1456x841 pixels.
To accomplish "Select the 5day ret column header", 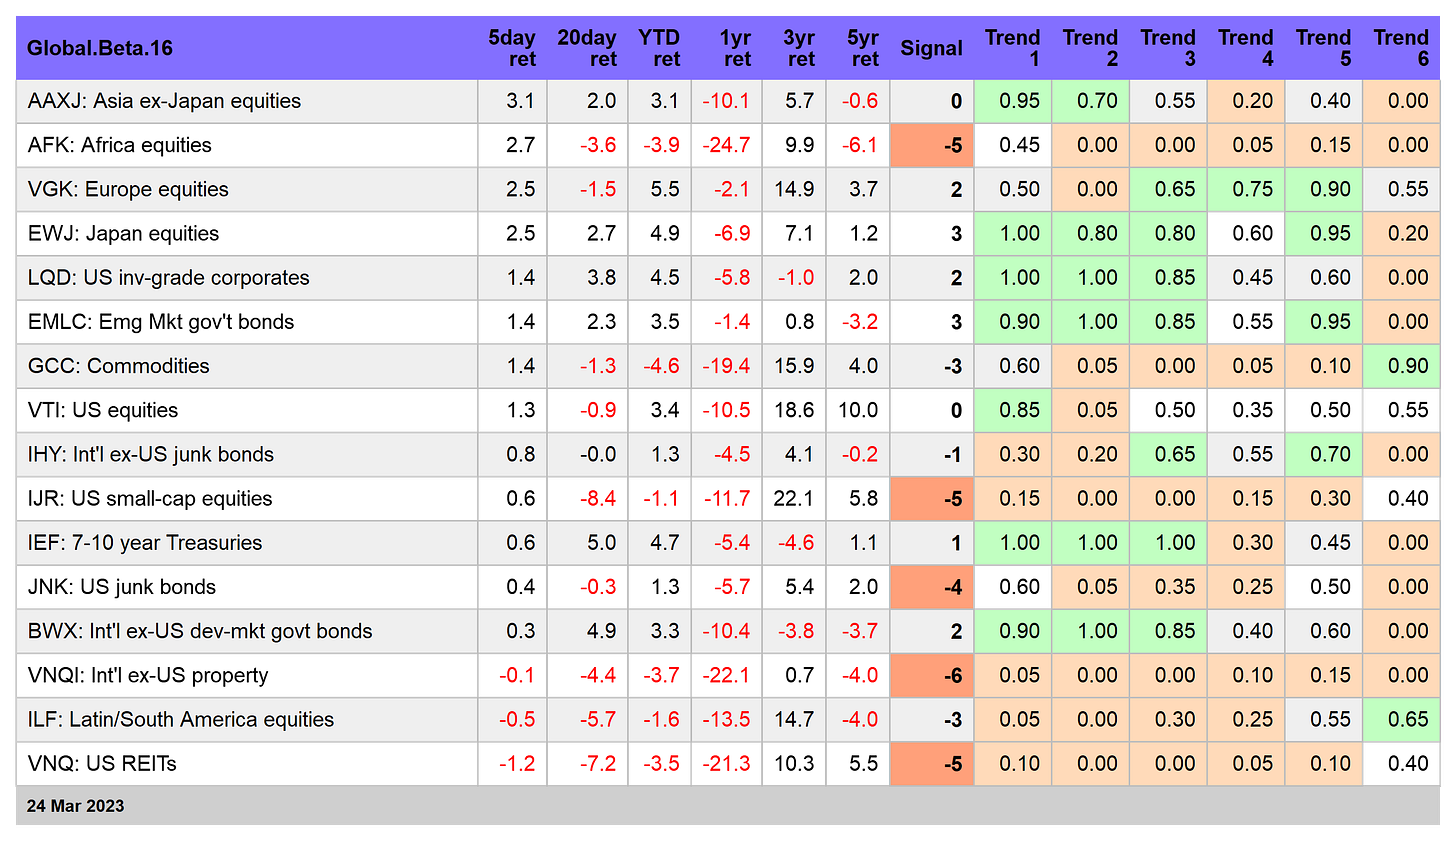I will click(512, 48).
